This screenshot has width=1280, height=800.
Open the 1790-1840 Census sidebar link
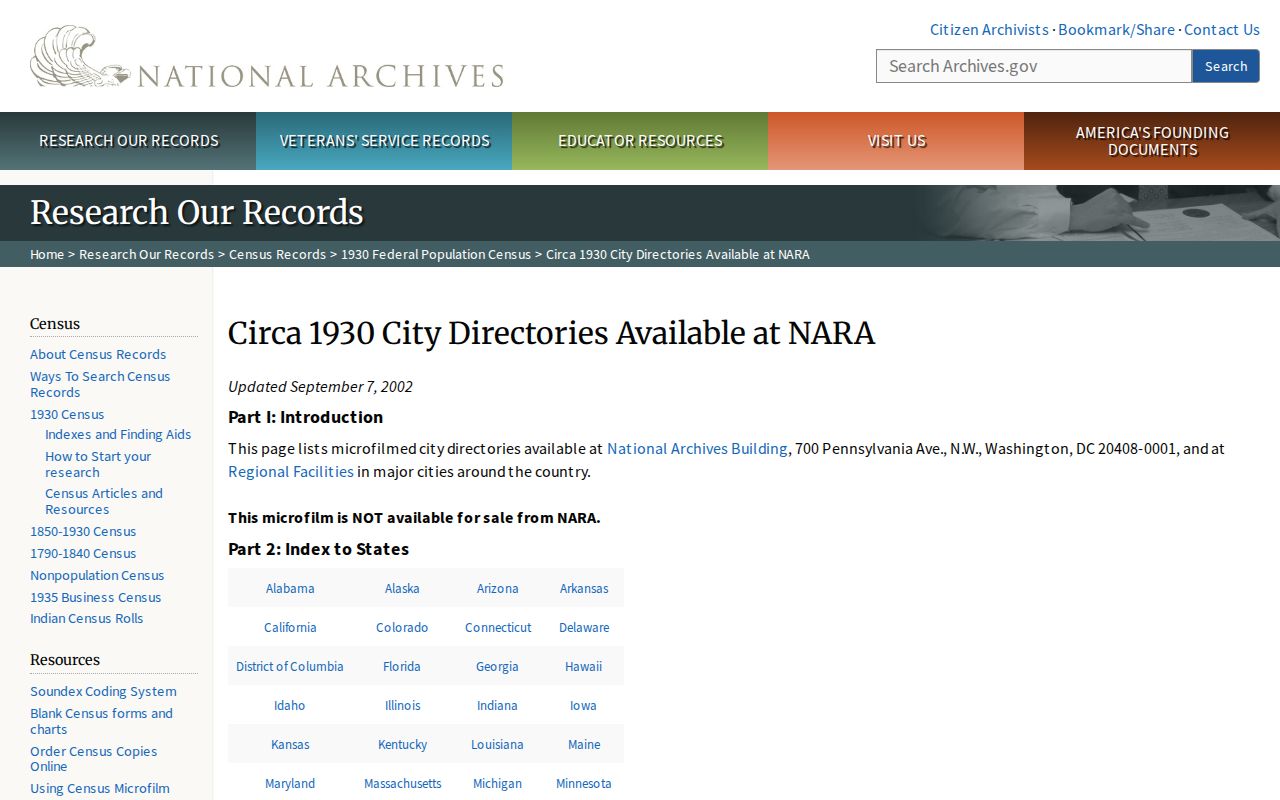pos(83,553)
